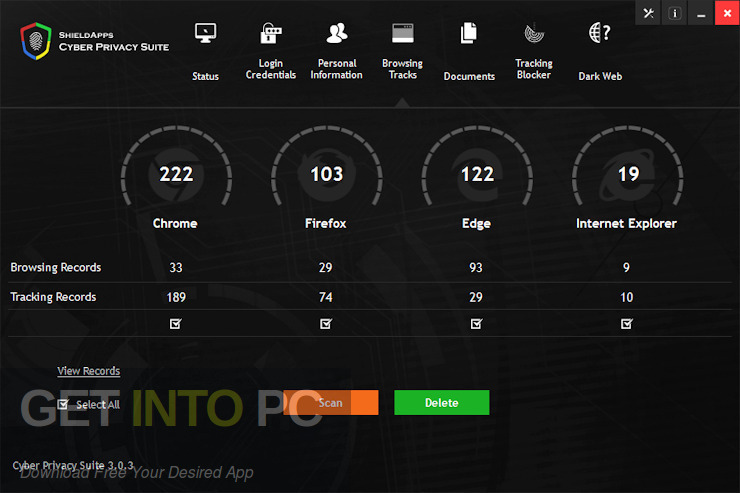Click the View Records link
The image size is (740, 493).
[x=89, y=371]
